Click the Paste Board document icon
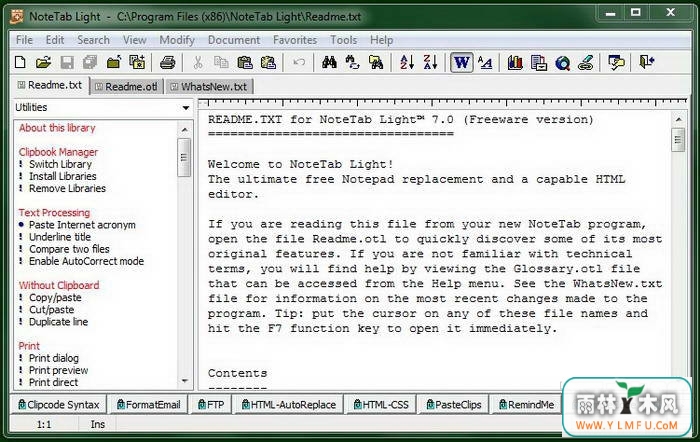700x442 pixels. [x=539, y=62]
